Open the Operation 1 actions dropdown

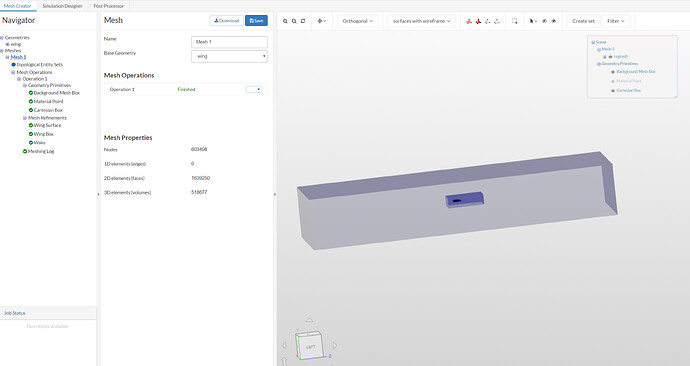tap(254, 89)
